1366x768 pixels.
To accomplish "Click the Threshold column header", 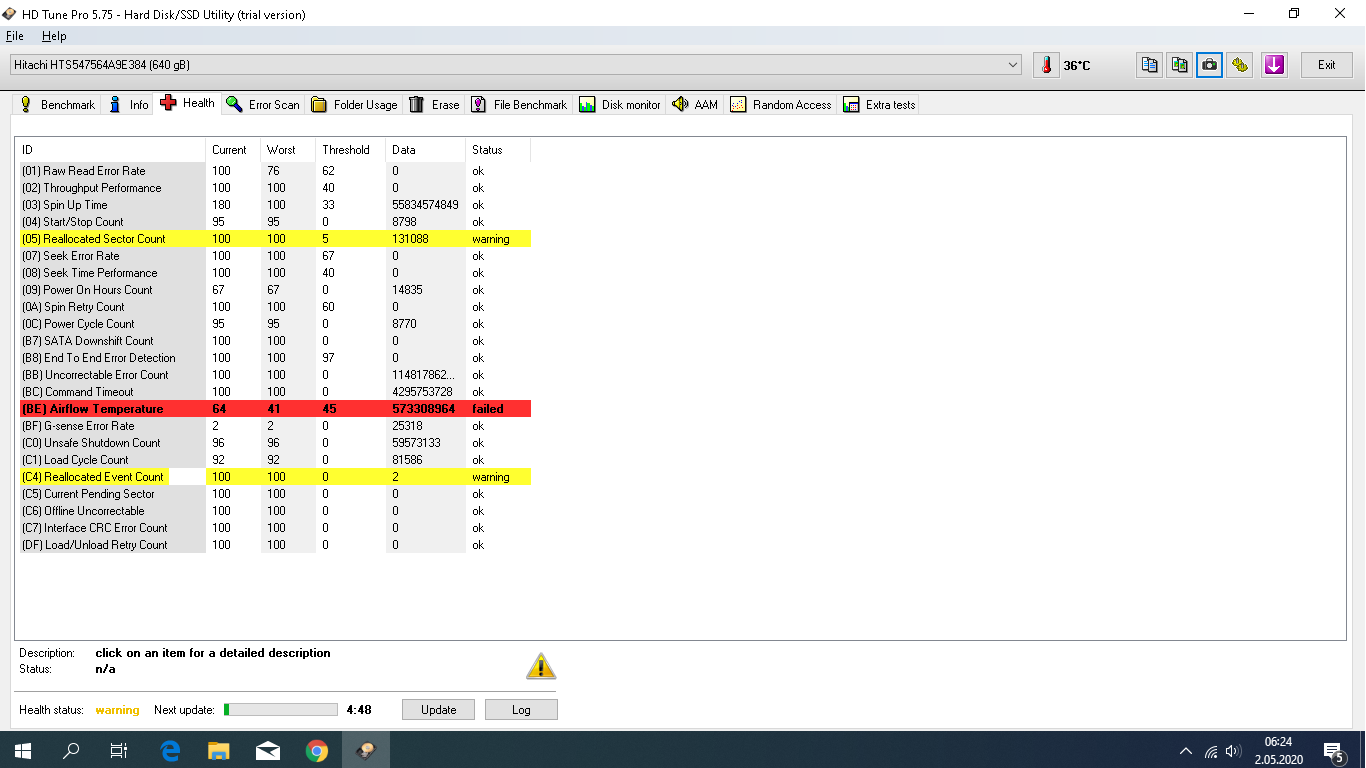I will click(351, 150).
